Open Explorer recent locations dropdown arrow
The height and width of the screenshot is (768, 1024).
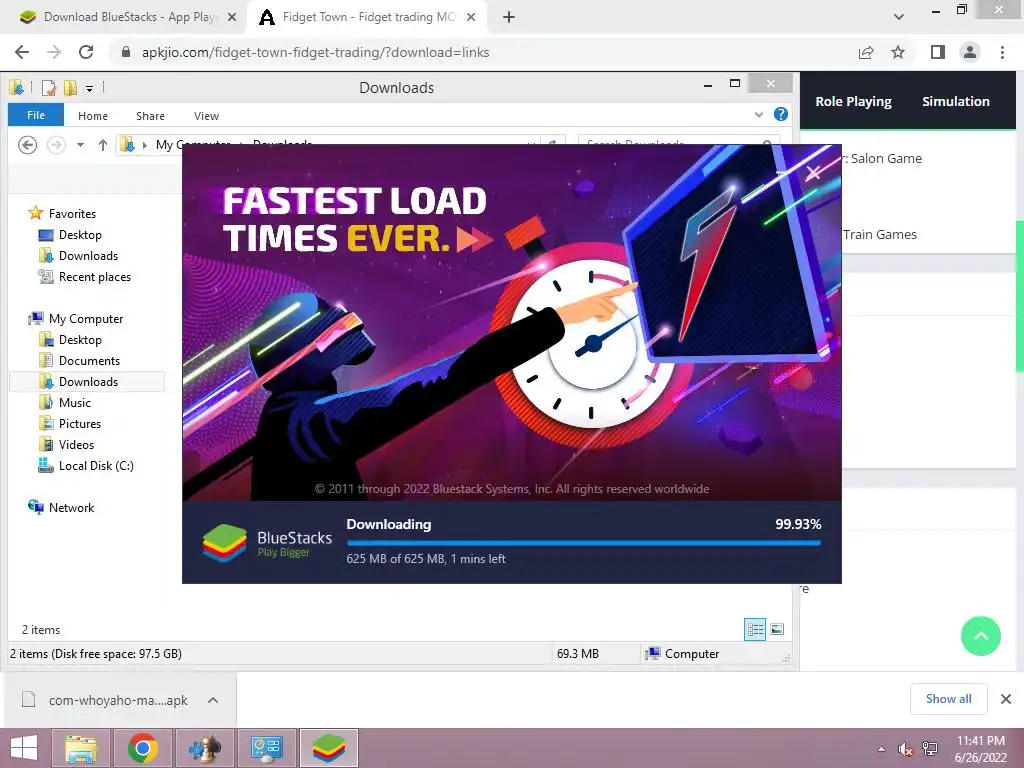pos(80,145)
